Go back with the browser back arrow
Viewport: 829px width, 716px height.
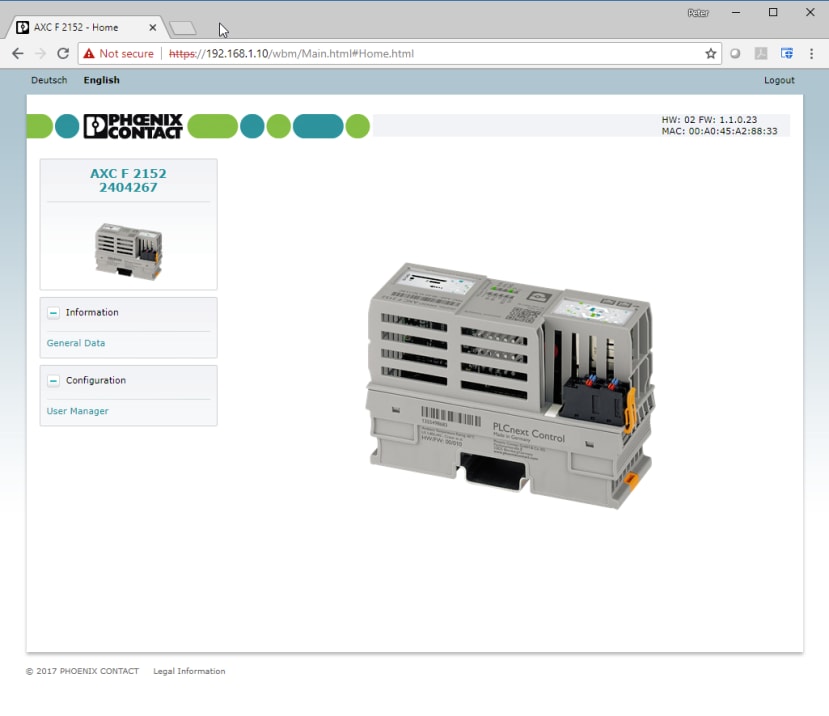point(17,53)
